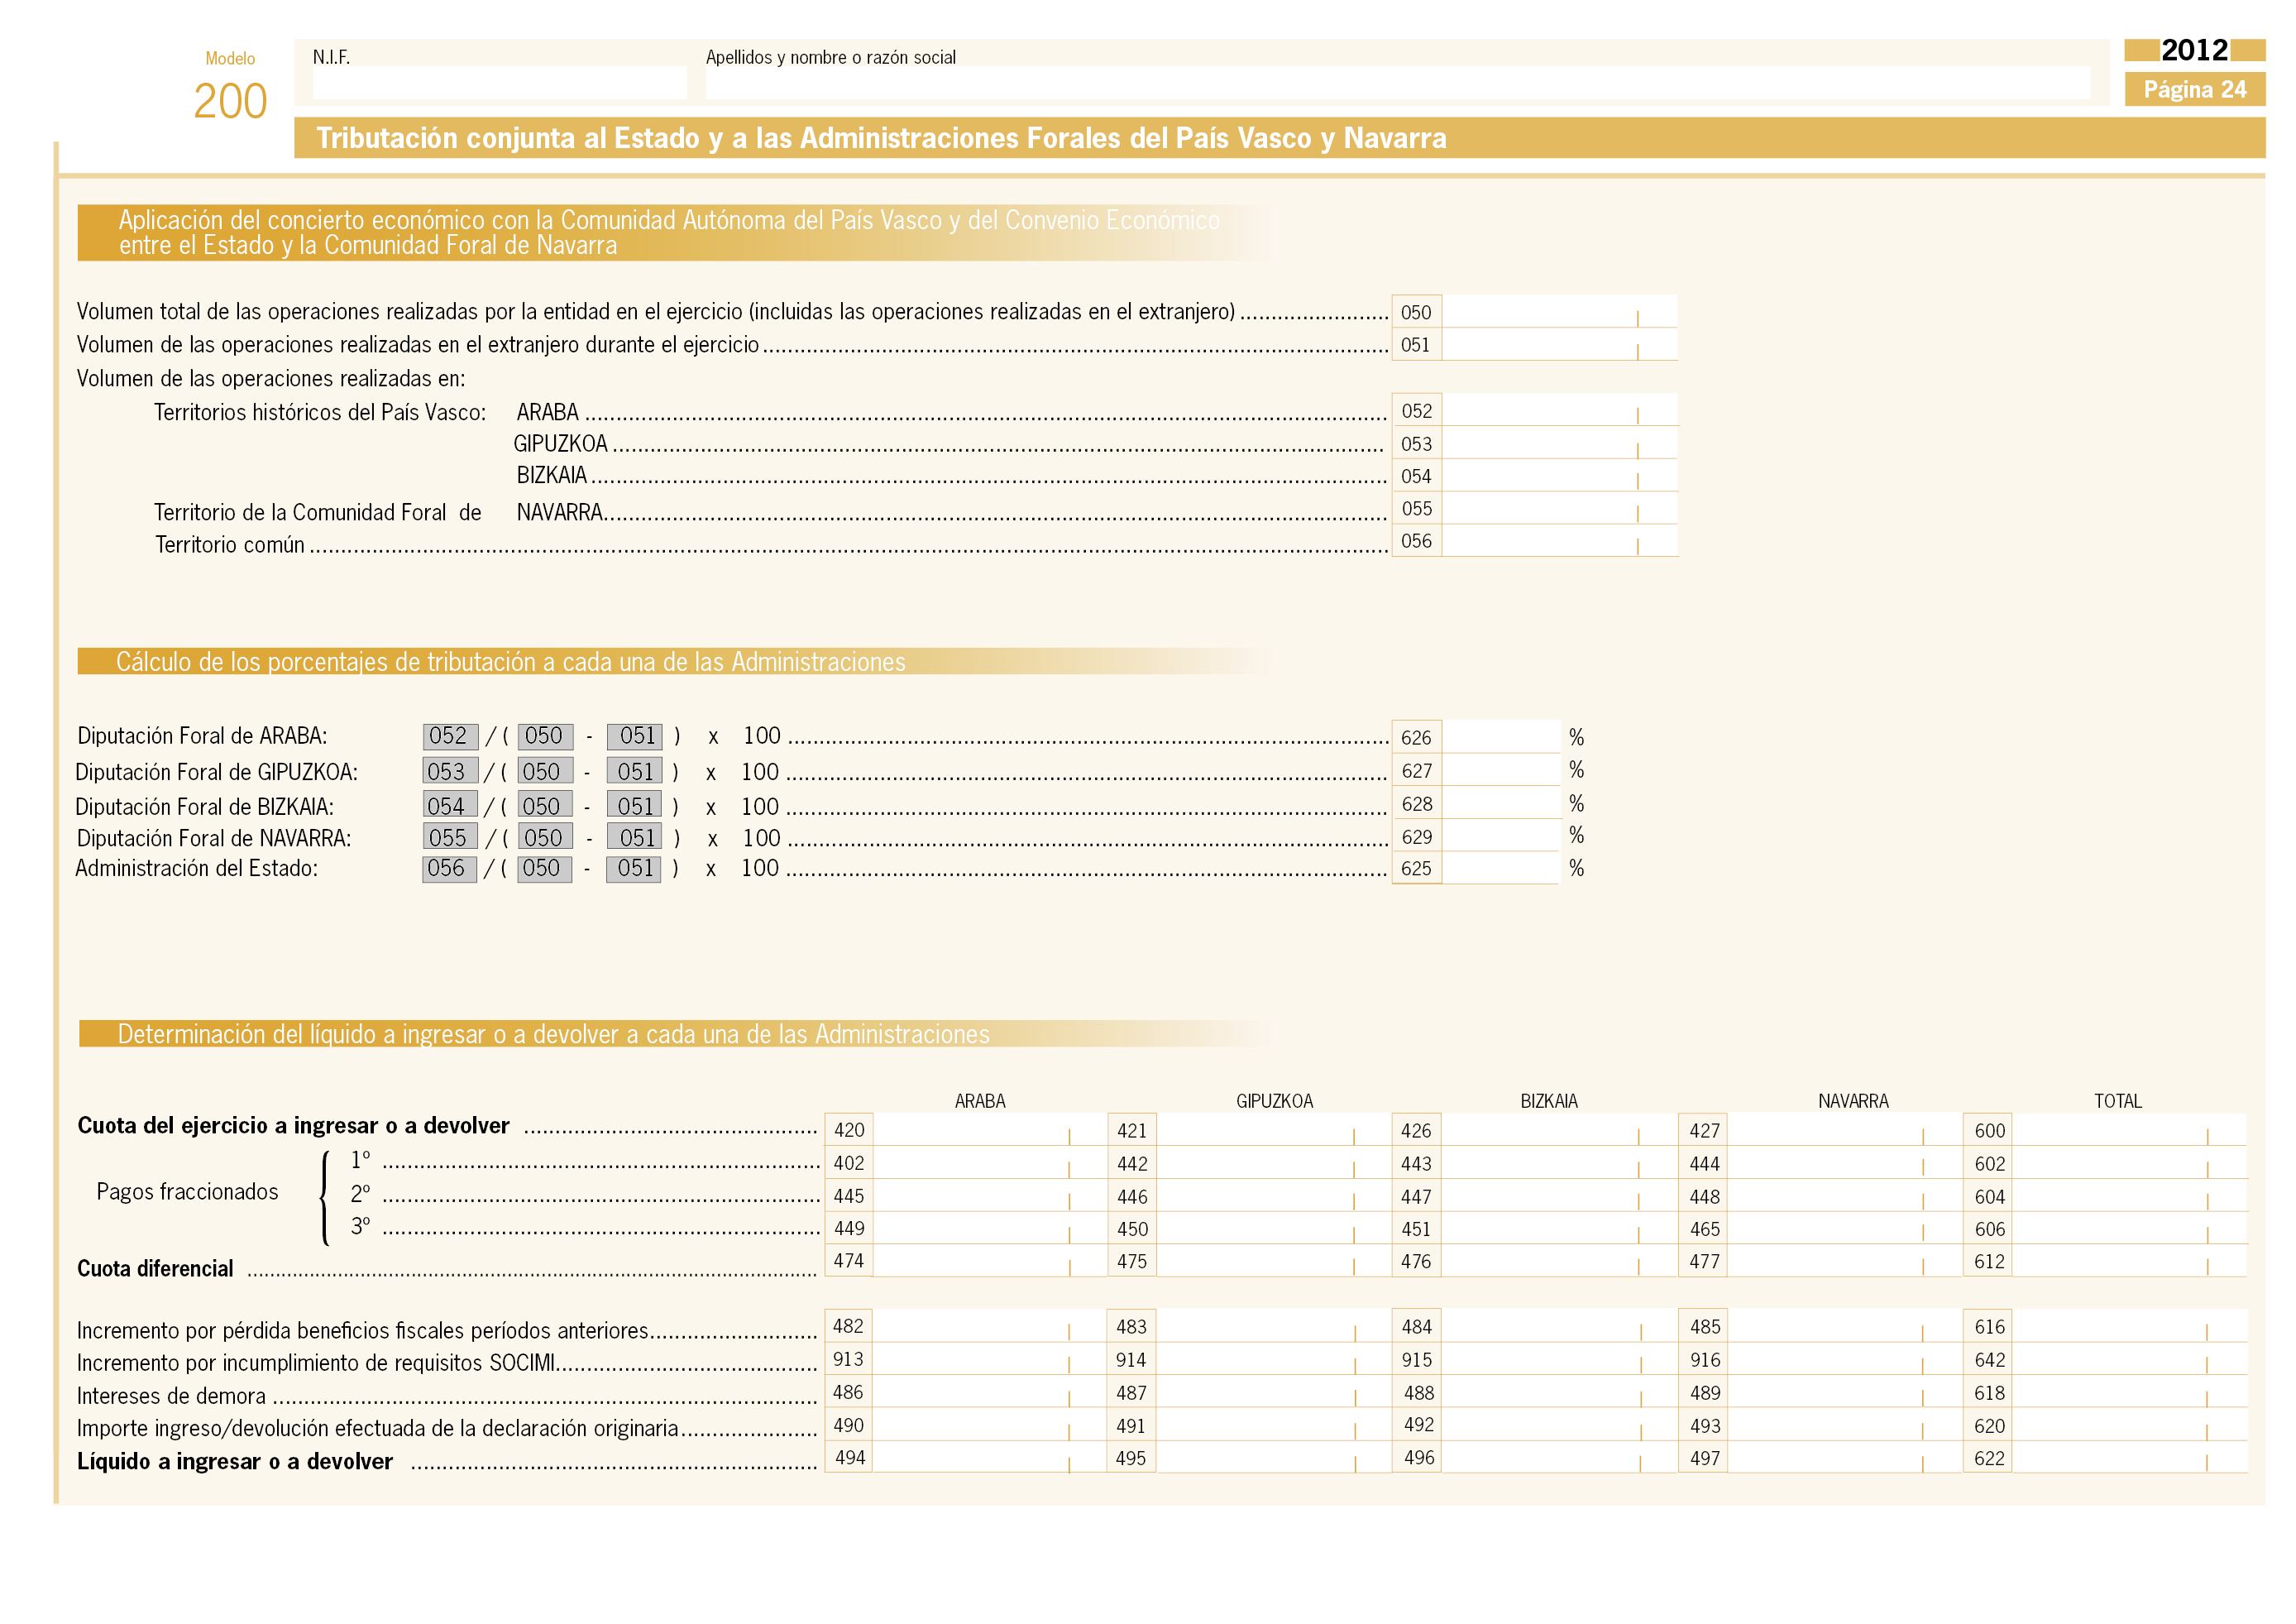This screenshot has height=1624, width=2296.
Task: Click field 612 Cuota diferencial TOTAL
Action: click(2128, 1261)
